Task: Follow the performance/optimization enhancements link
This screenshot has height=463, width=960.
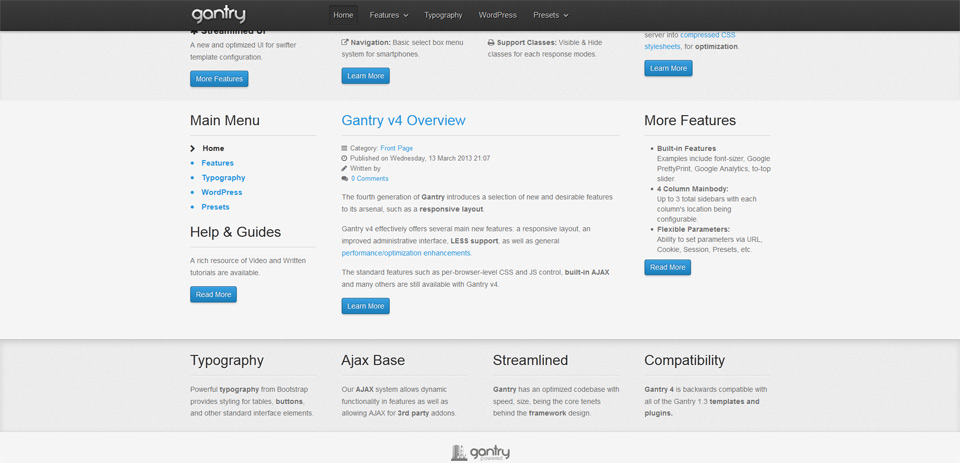Action: tap(406, 253)
